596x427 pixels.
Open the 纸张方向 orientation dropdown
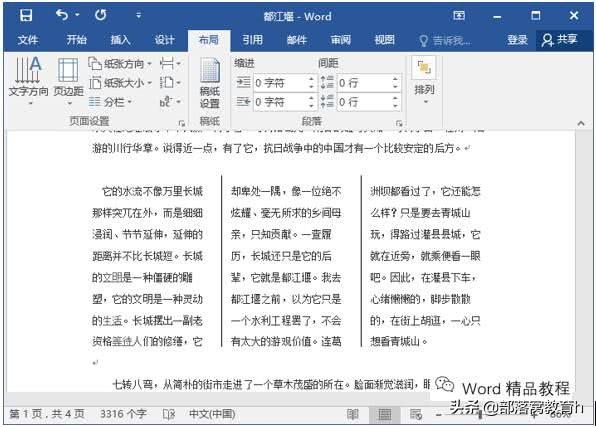coord(120,64)
